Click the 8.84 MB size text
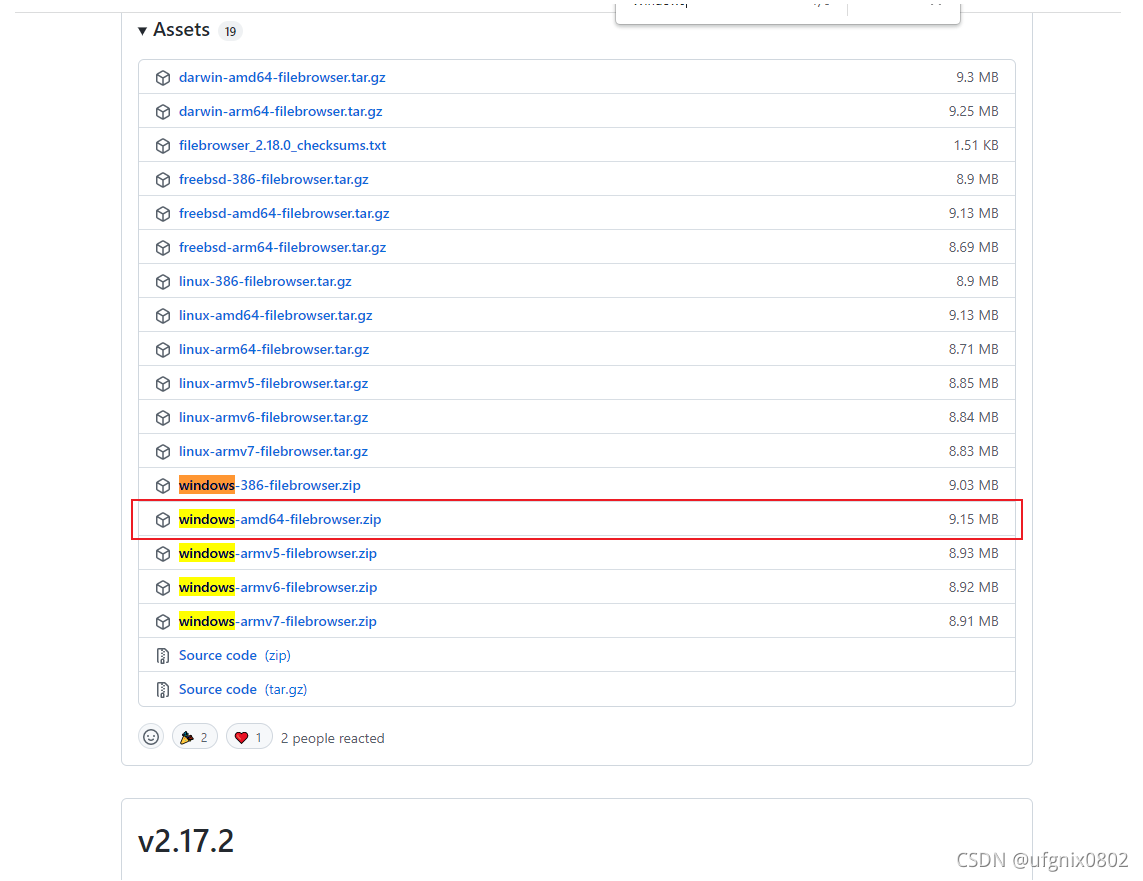Viewport: 1143px width, 881px height. tap(973, 418)
